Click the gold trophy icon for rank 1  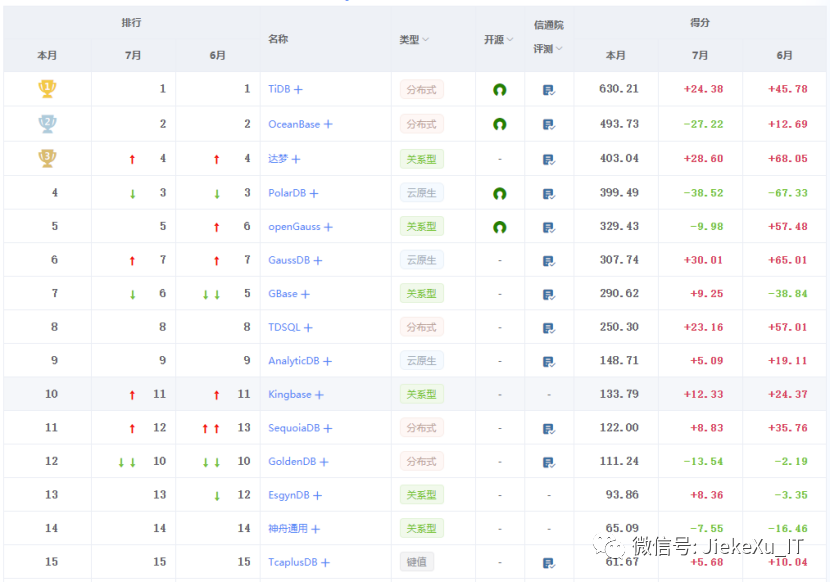(x=47, y=88)
